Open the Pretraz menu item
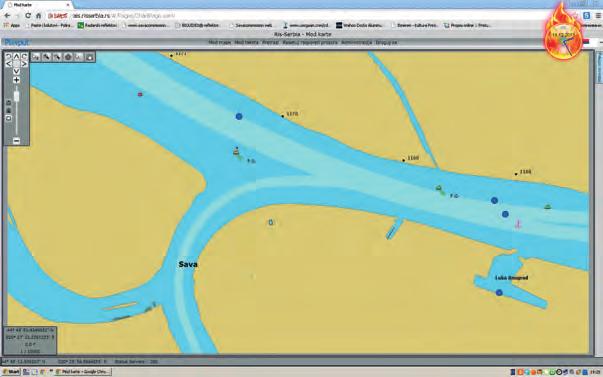The width and height of the screenshot is (603, 377). (270, 42)
